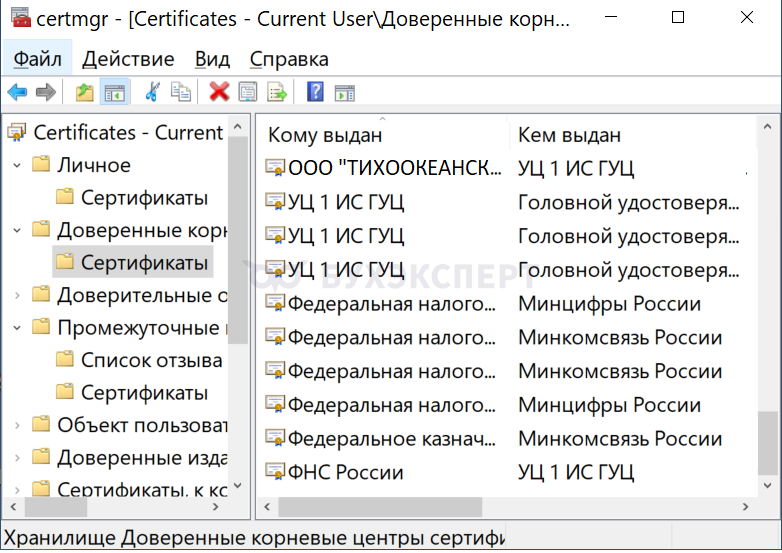This screenshot has height=553, width=782.
Task: Click the Export list icon
Action: [x=277, y=92]
